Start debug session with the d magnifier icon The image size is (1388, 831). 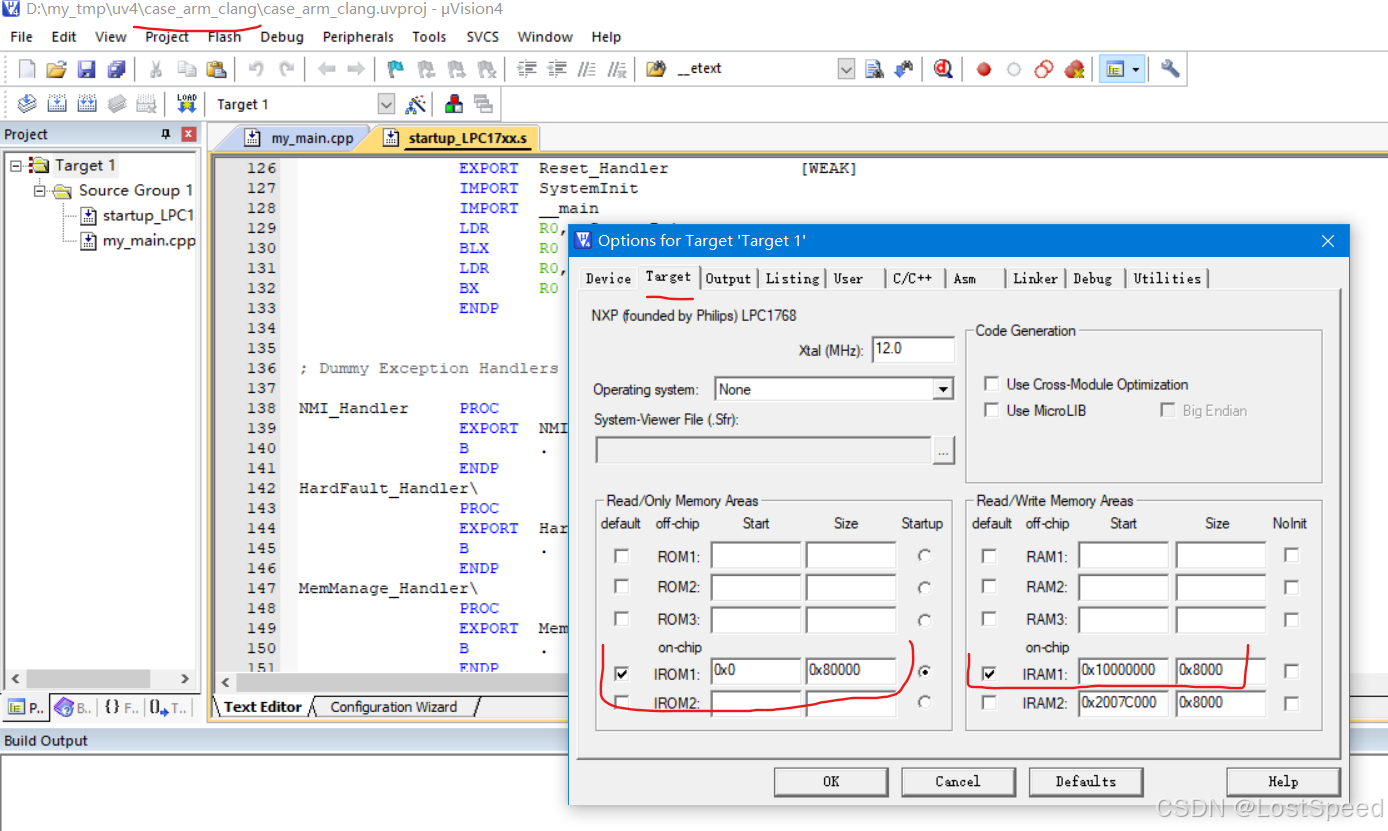(x=942, y=69)
